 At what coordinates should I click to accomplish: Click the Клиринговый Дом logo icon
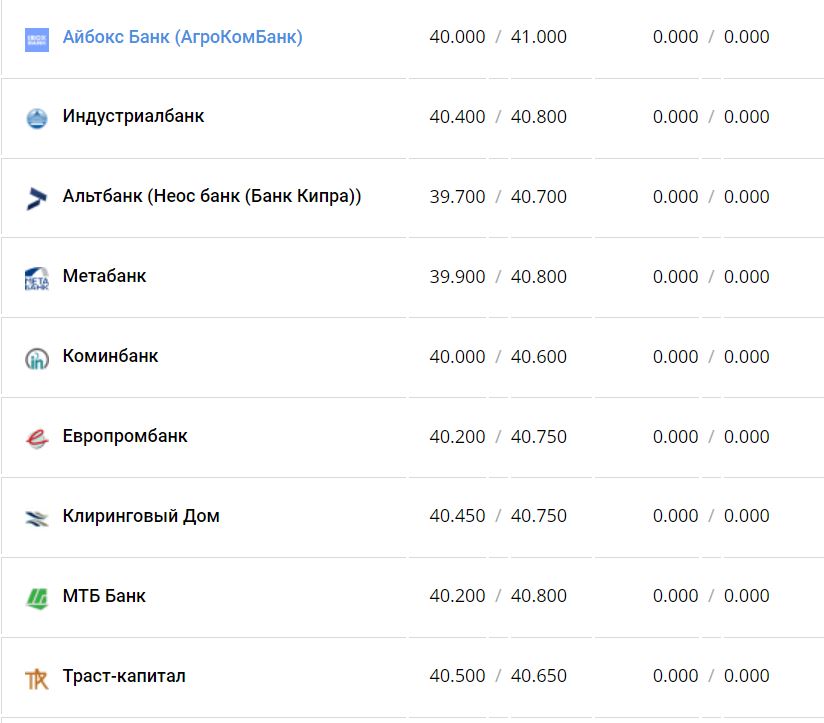[x=37, y=518]
